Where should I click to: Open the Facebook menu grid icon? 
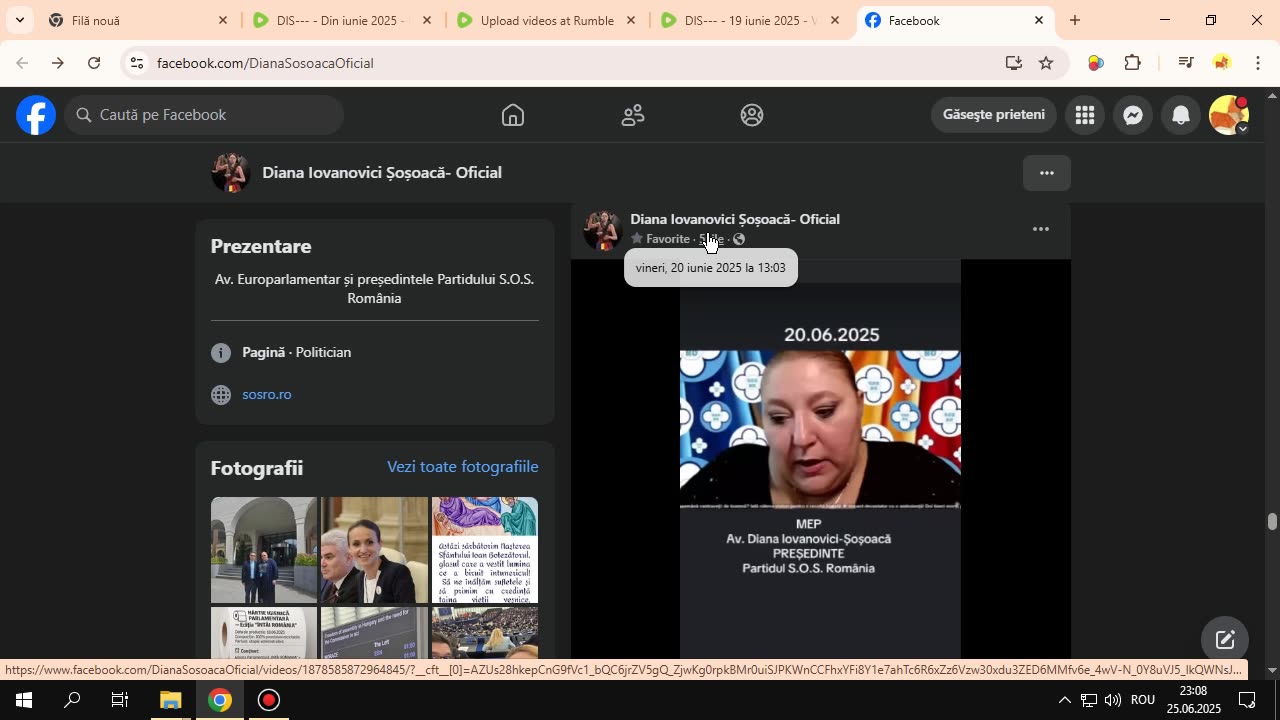[1085, 115]
